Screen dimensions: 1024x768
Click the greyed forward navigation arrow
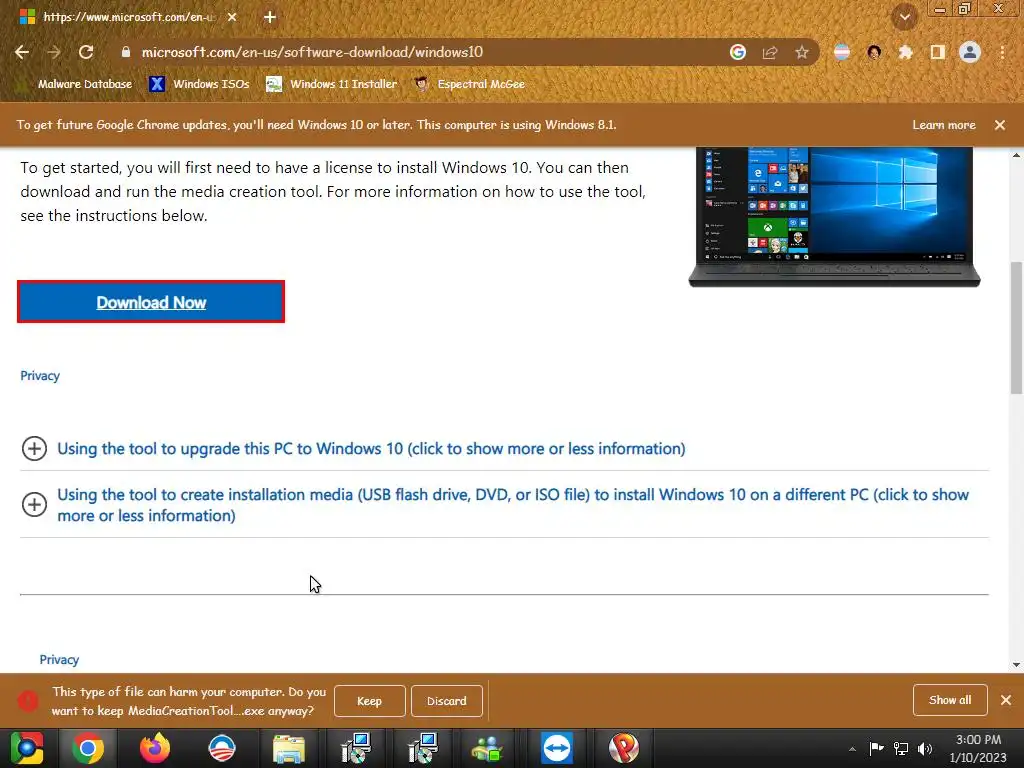point(54,52)
